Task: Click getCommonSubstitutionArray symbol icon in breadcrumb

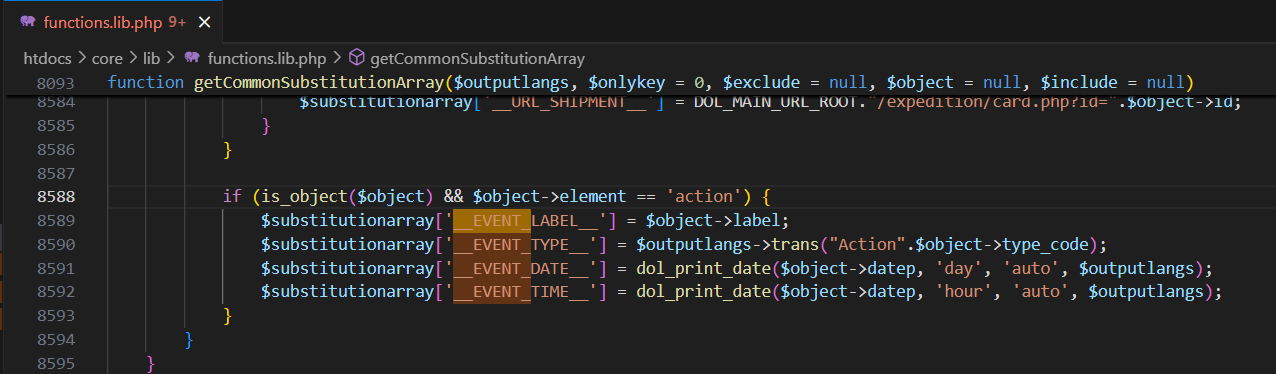Action: 356,58
